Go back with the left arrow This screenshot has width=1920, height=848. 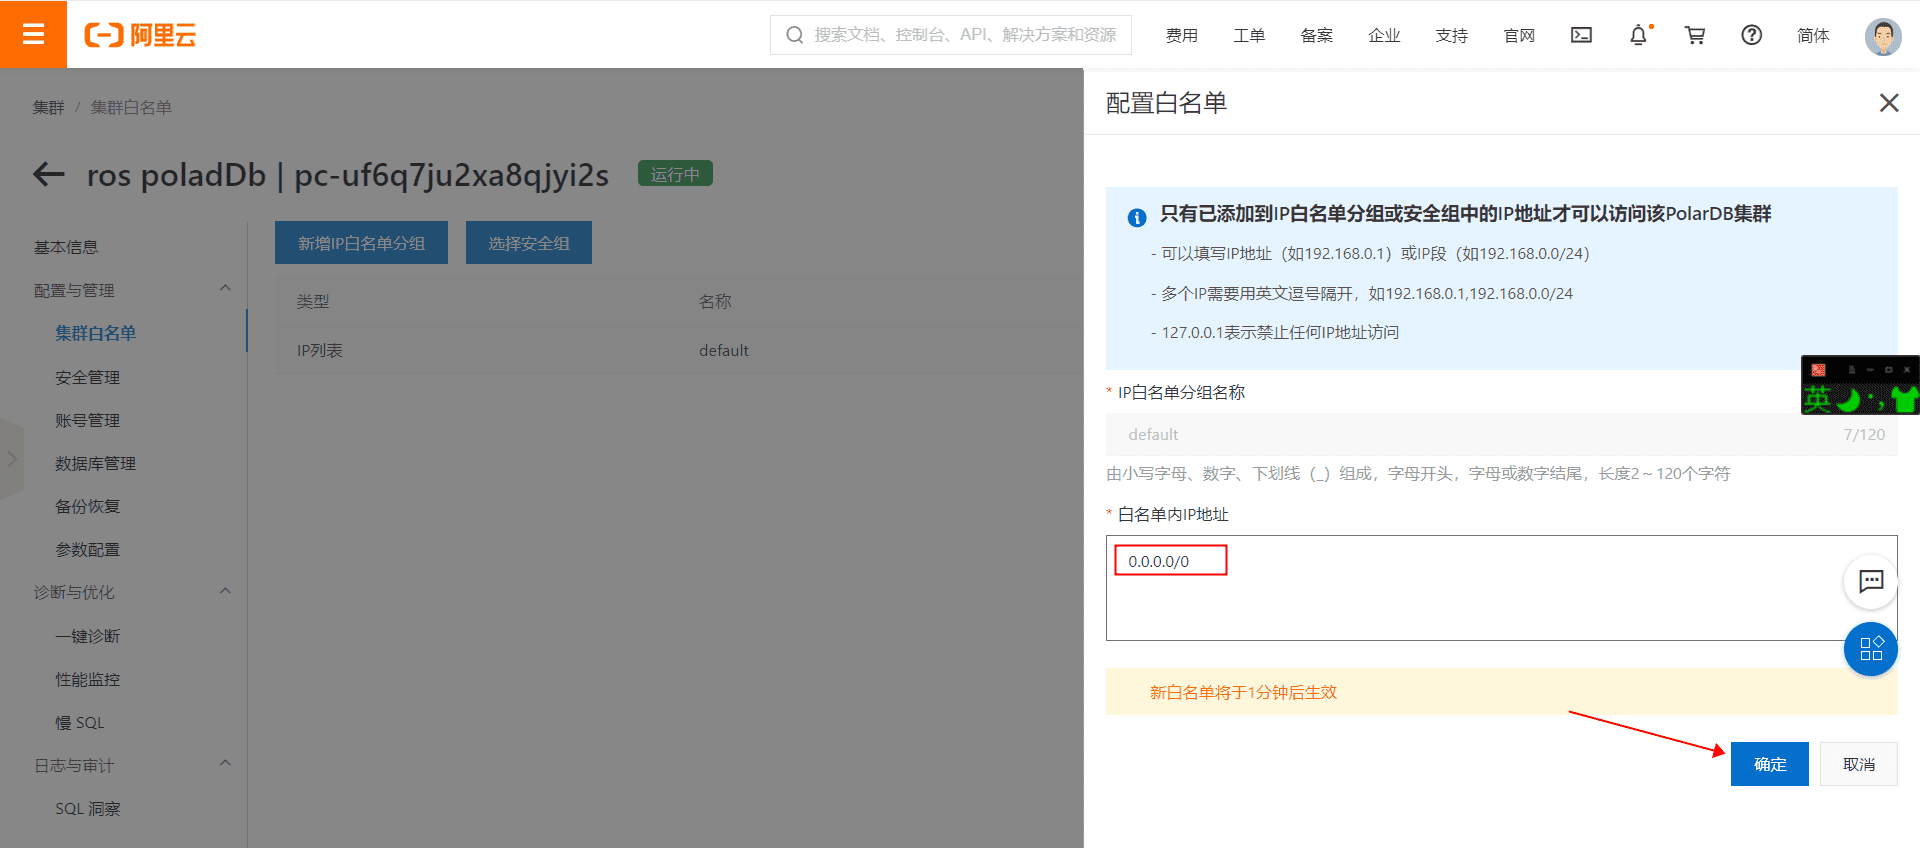pyautogui.click(x=49, y=175)
